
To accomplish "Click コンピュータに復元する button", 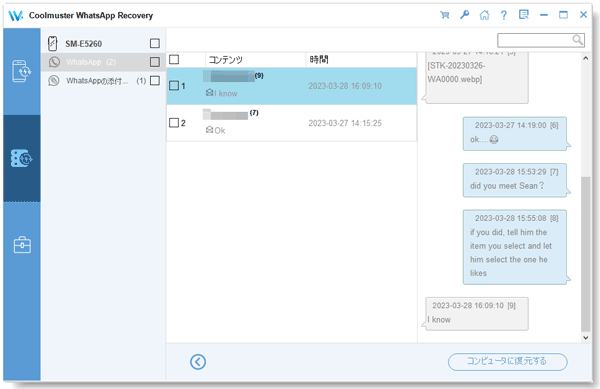I will 507,361.
